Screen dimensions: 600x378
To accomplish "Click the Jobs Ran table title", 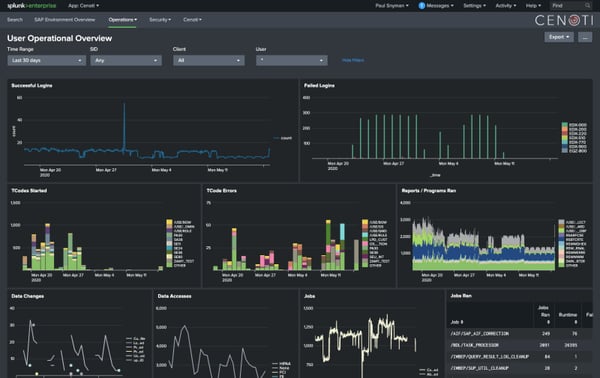I will (x=461, y=296).
